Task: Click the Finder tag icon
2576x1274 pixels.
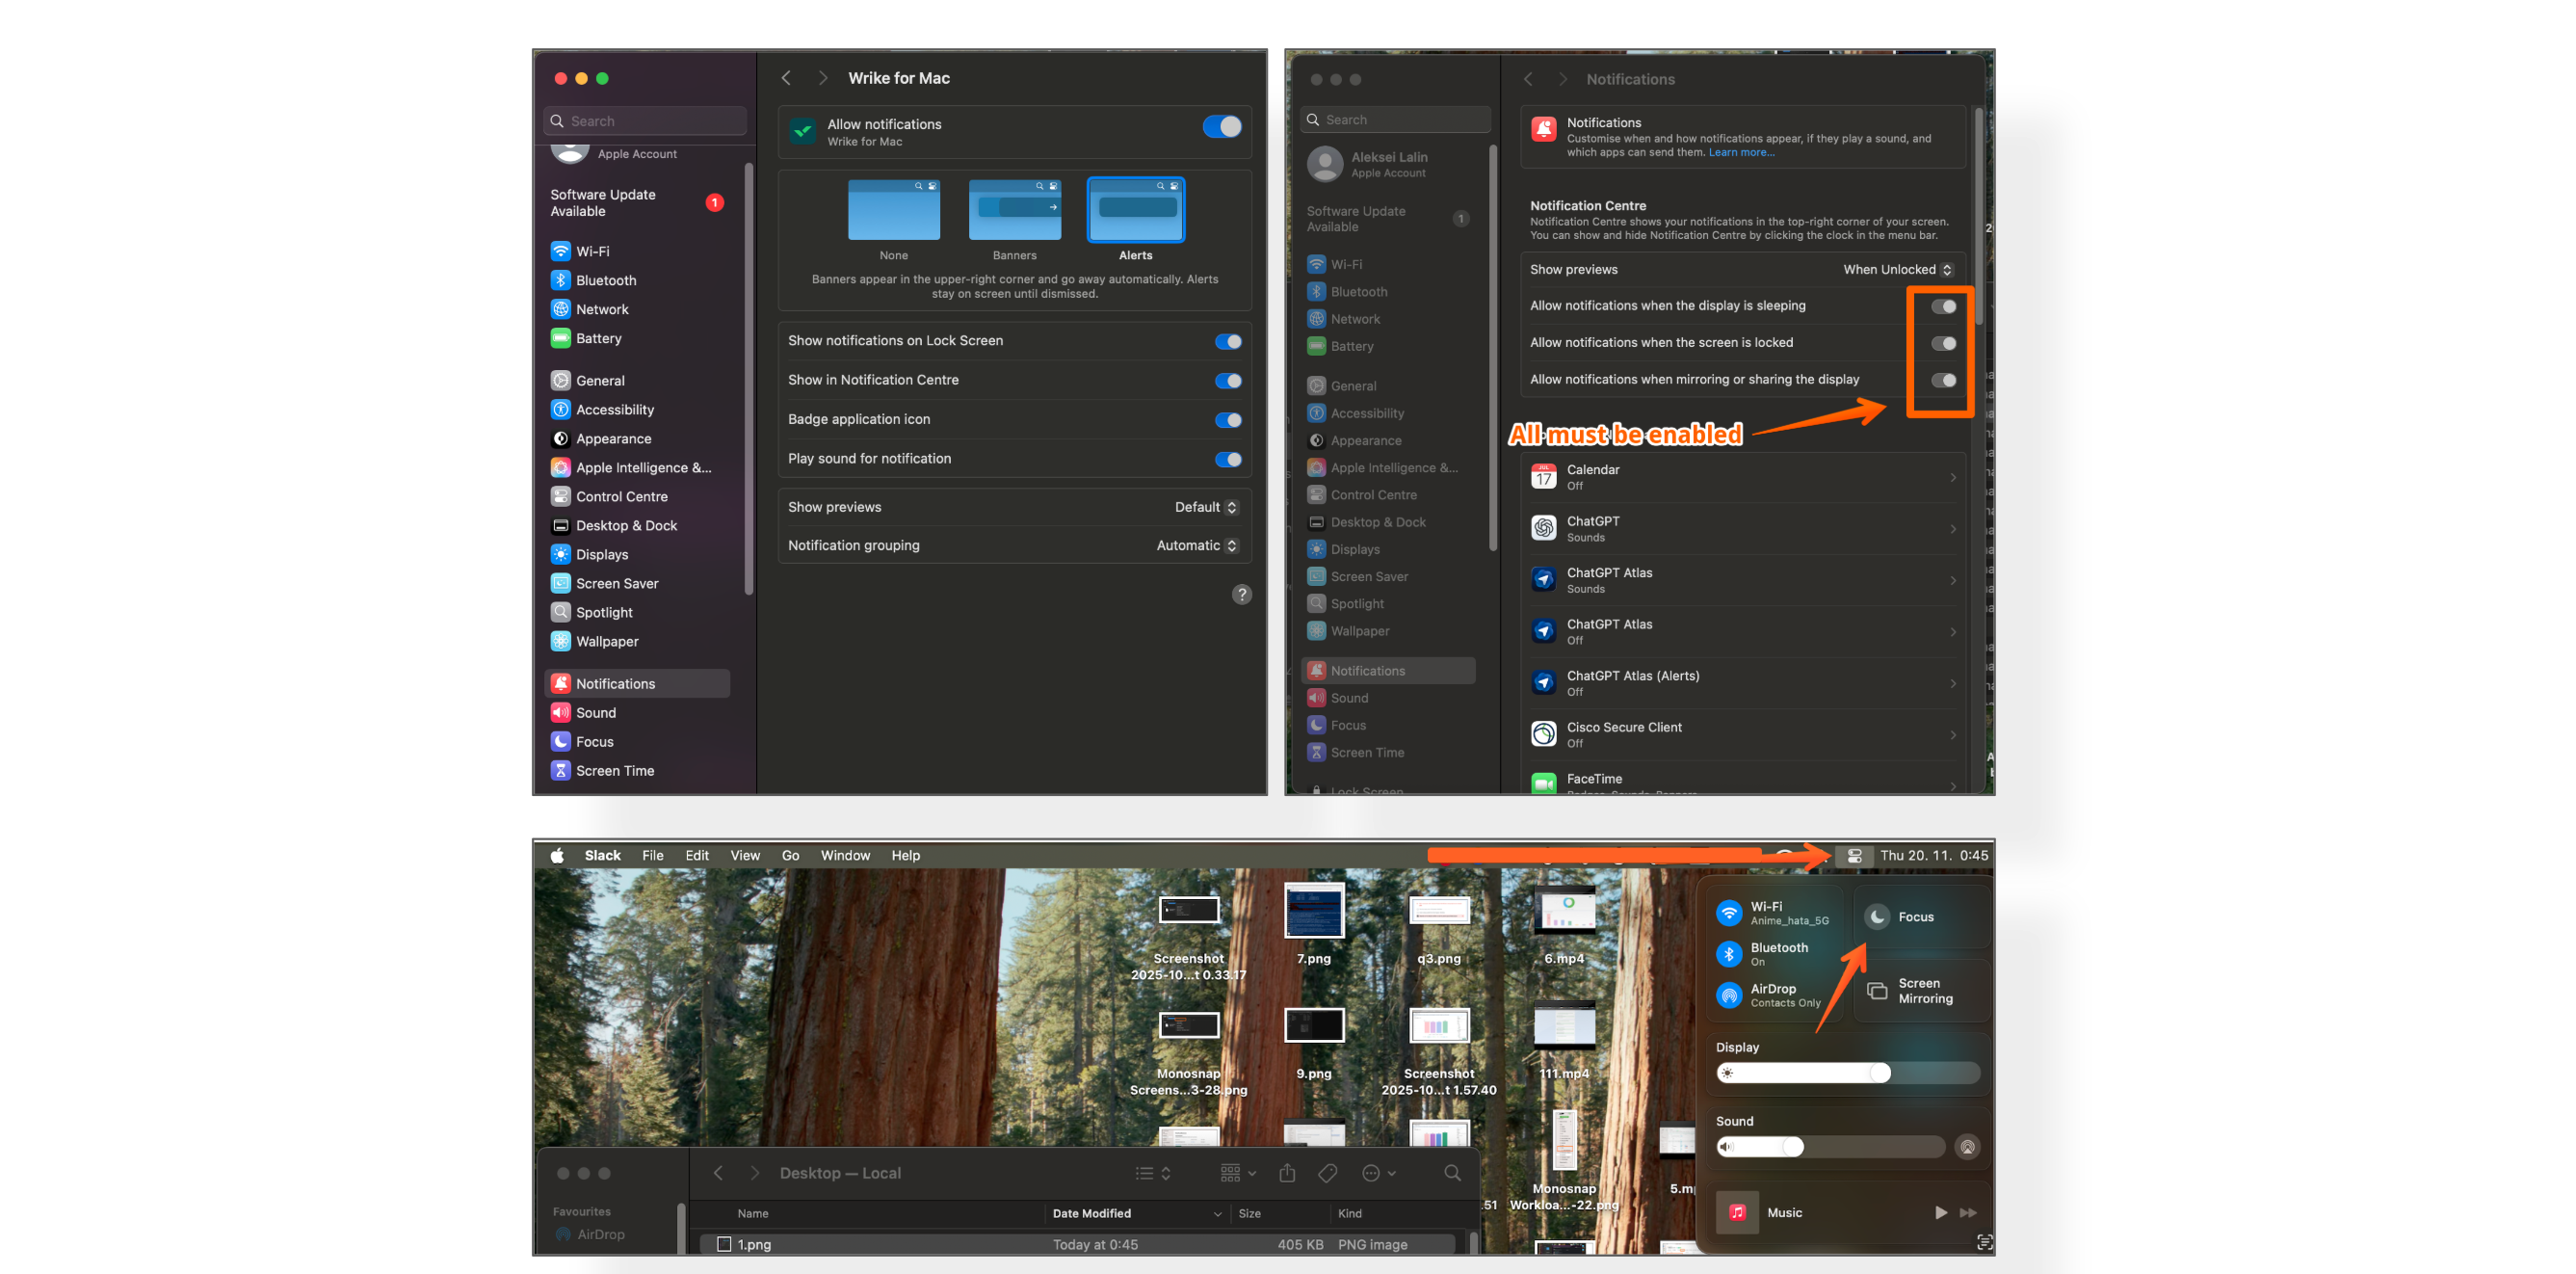Action: click(1327, 1173)
